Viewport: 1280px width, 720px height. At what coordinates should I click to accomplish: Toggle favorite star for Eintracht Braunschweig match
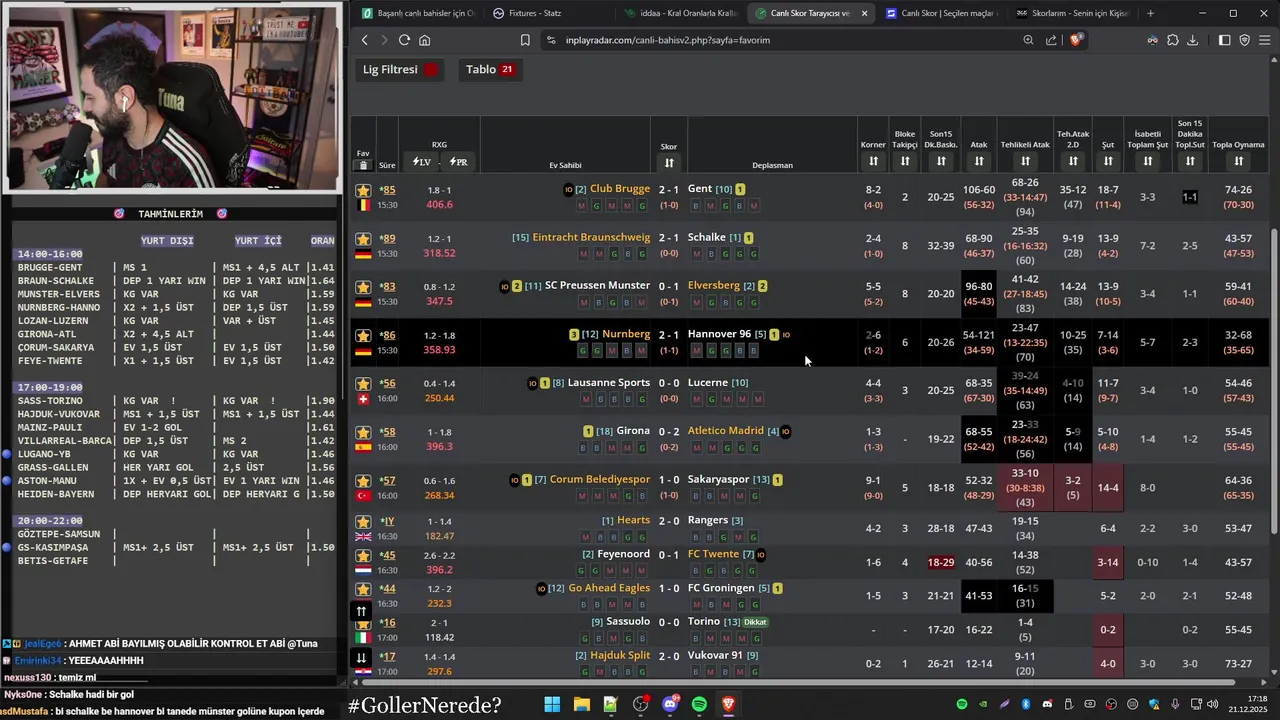coord(363,239)
